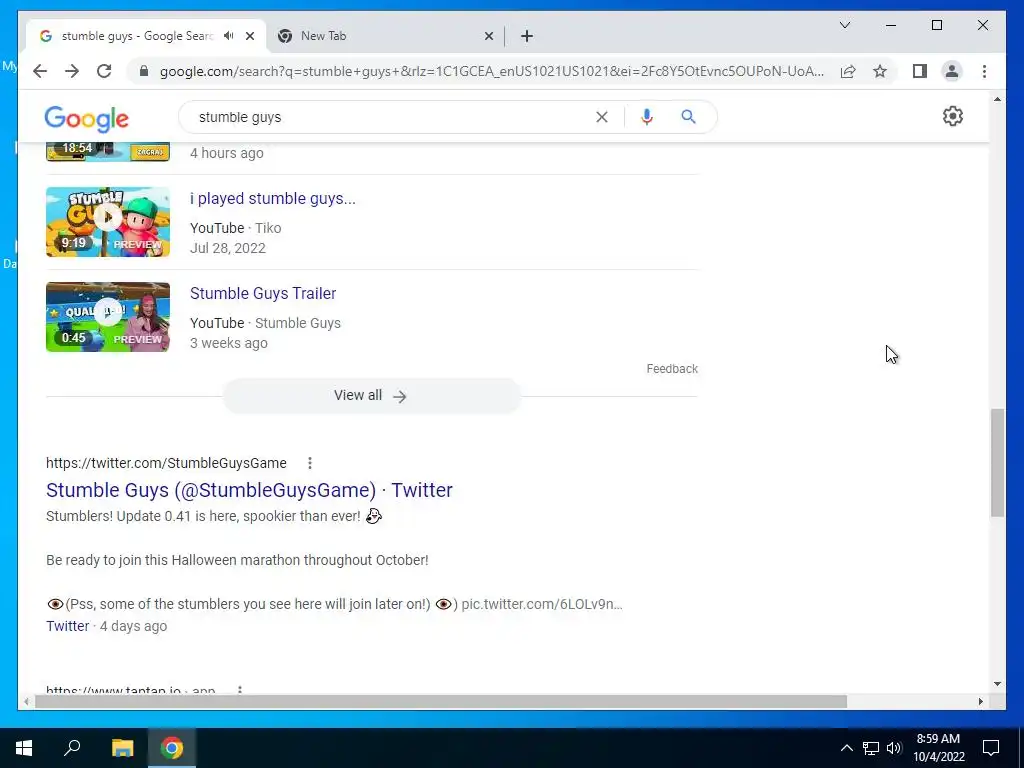
Task: Open the Stumble Guys Trailer link
Action: pyautogui.click(x=263, y=293)
